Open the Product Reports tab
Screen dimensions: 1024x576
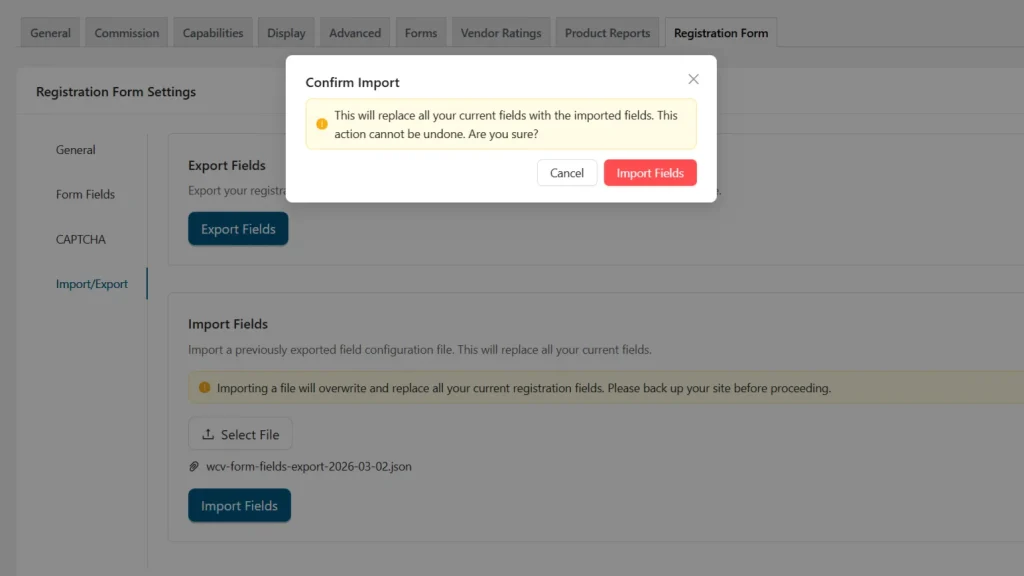[607, 33]
